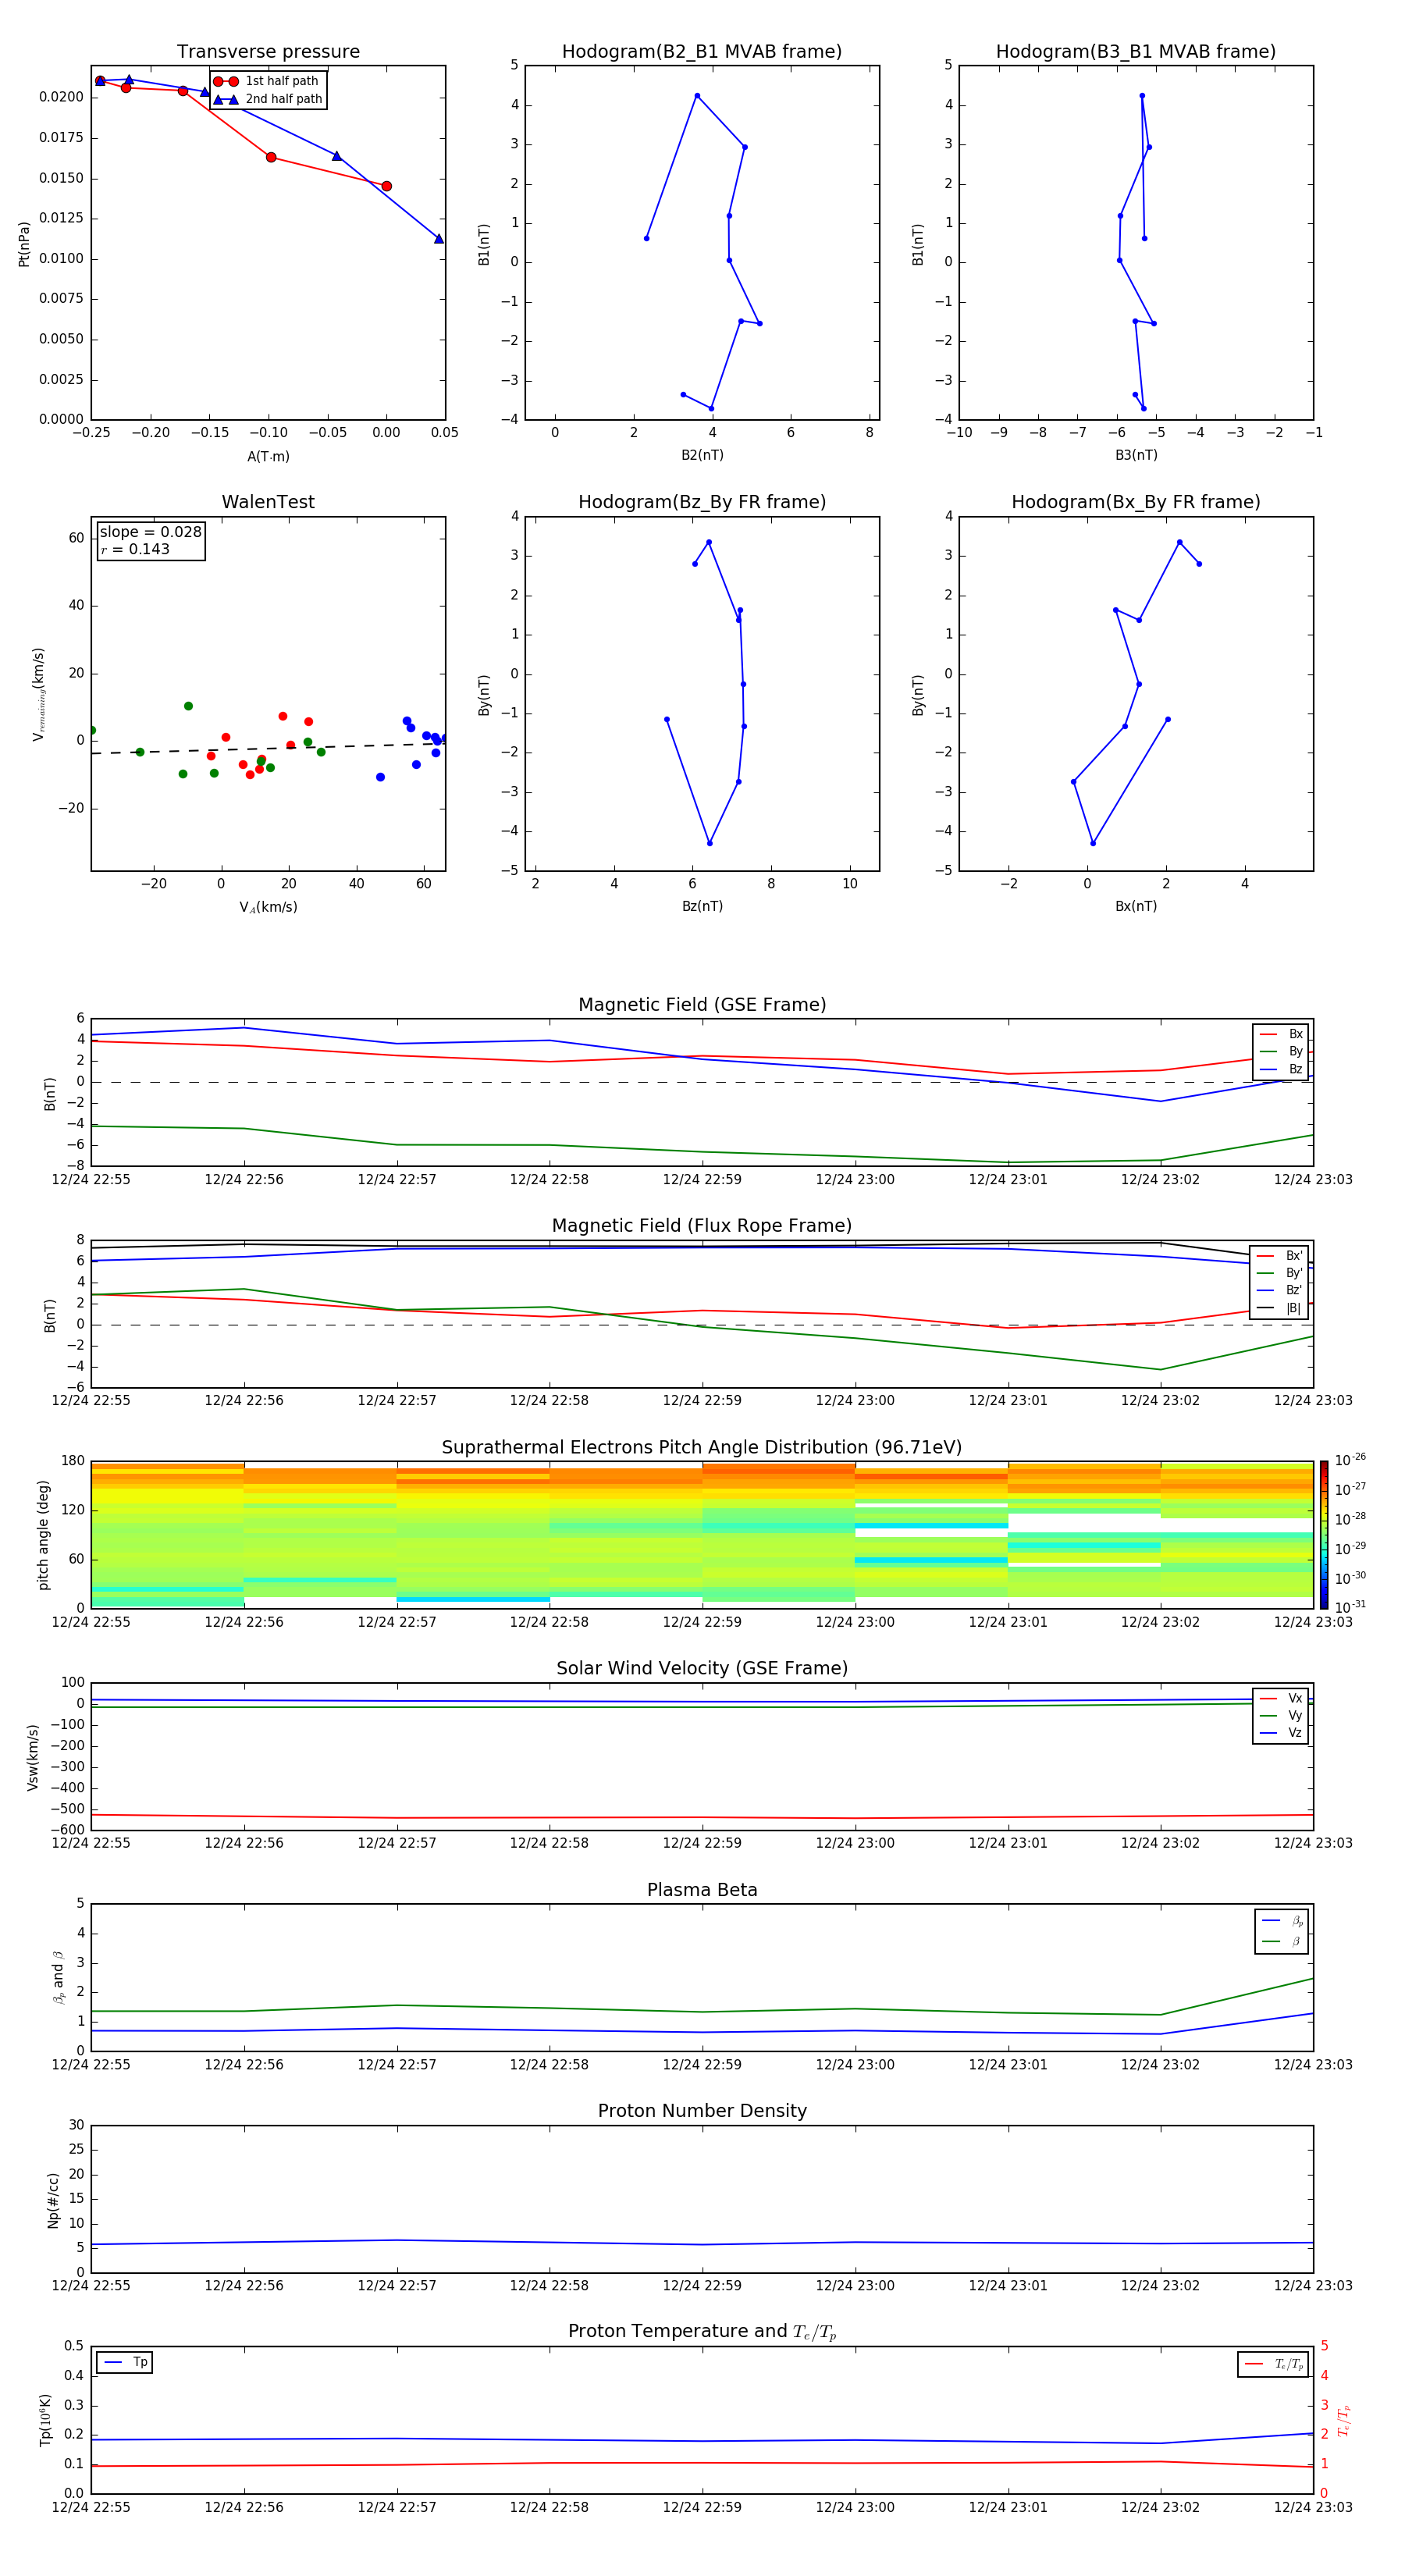The height and width of the screenshot is (2576, 1405).
Task: Select the "1st half path" legend entry
Action: tap(267, 81)
